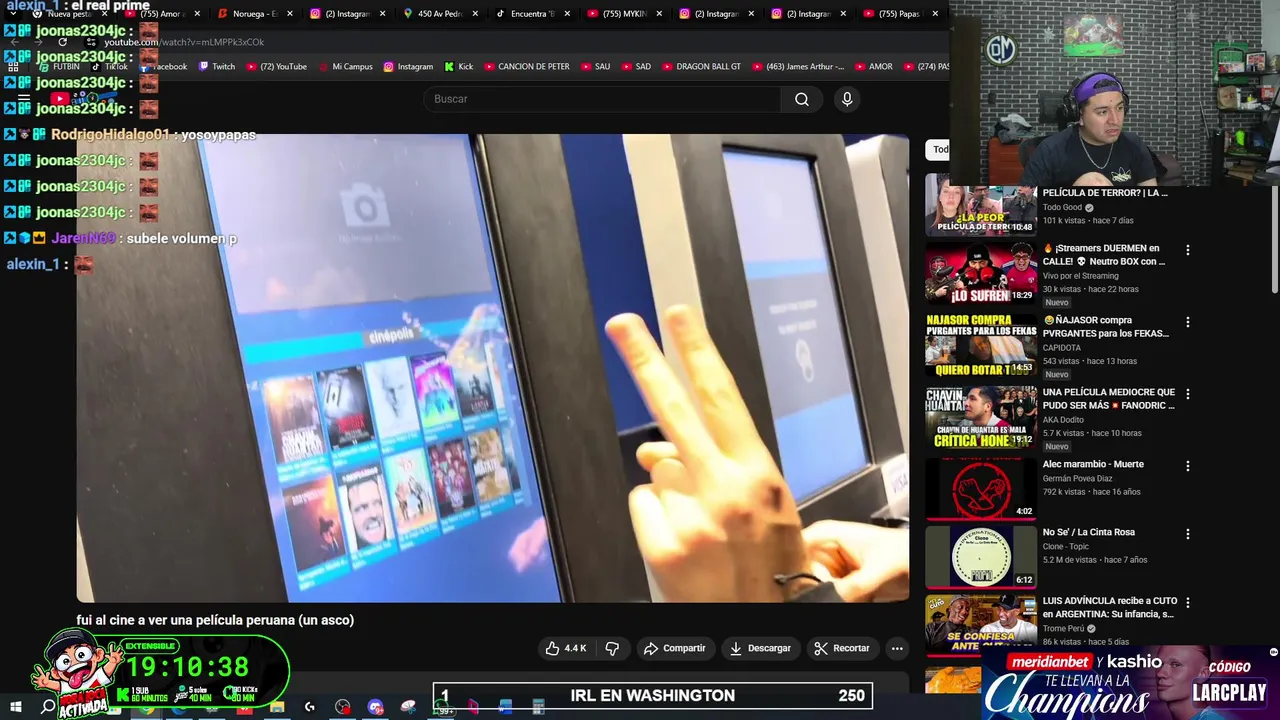
Task: Open the Vivo por el Streaming channel link
Action: tap(1080, 276)
